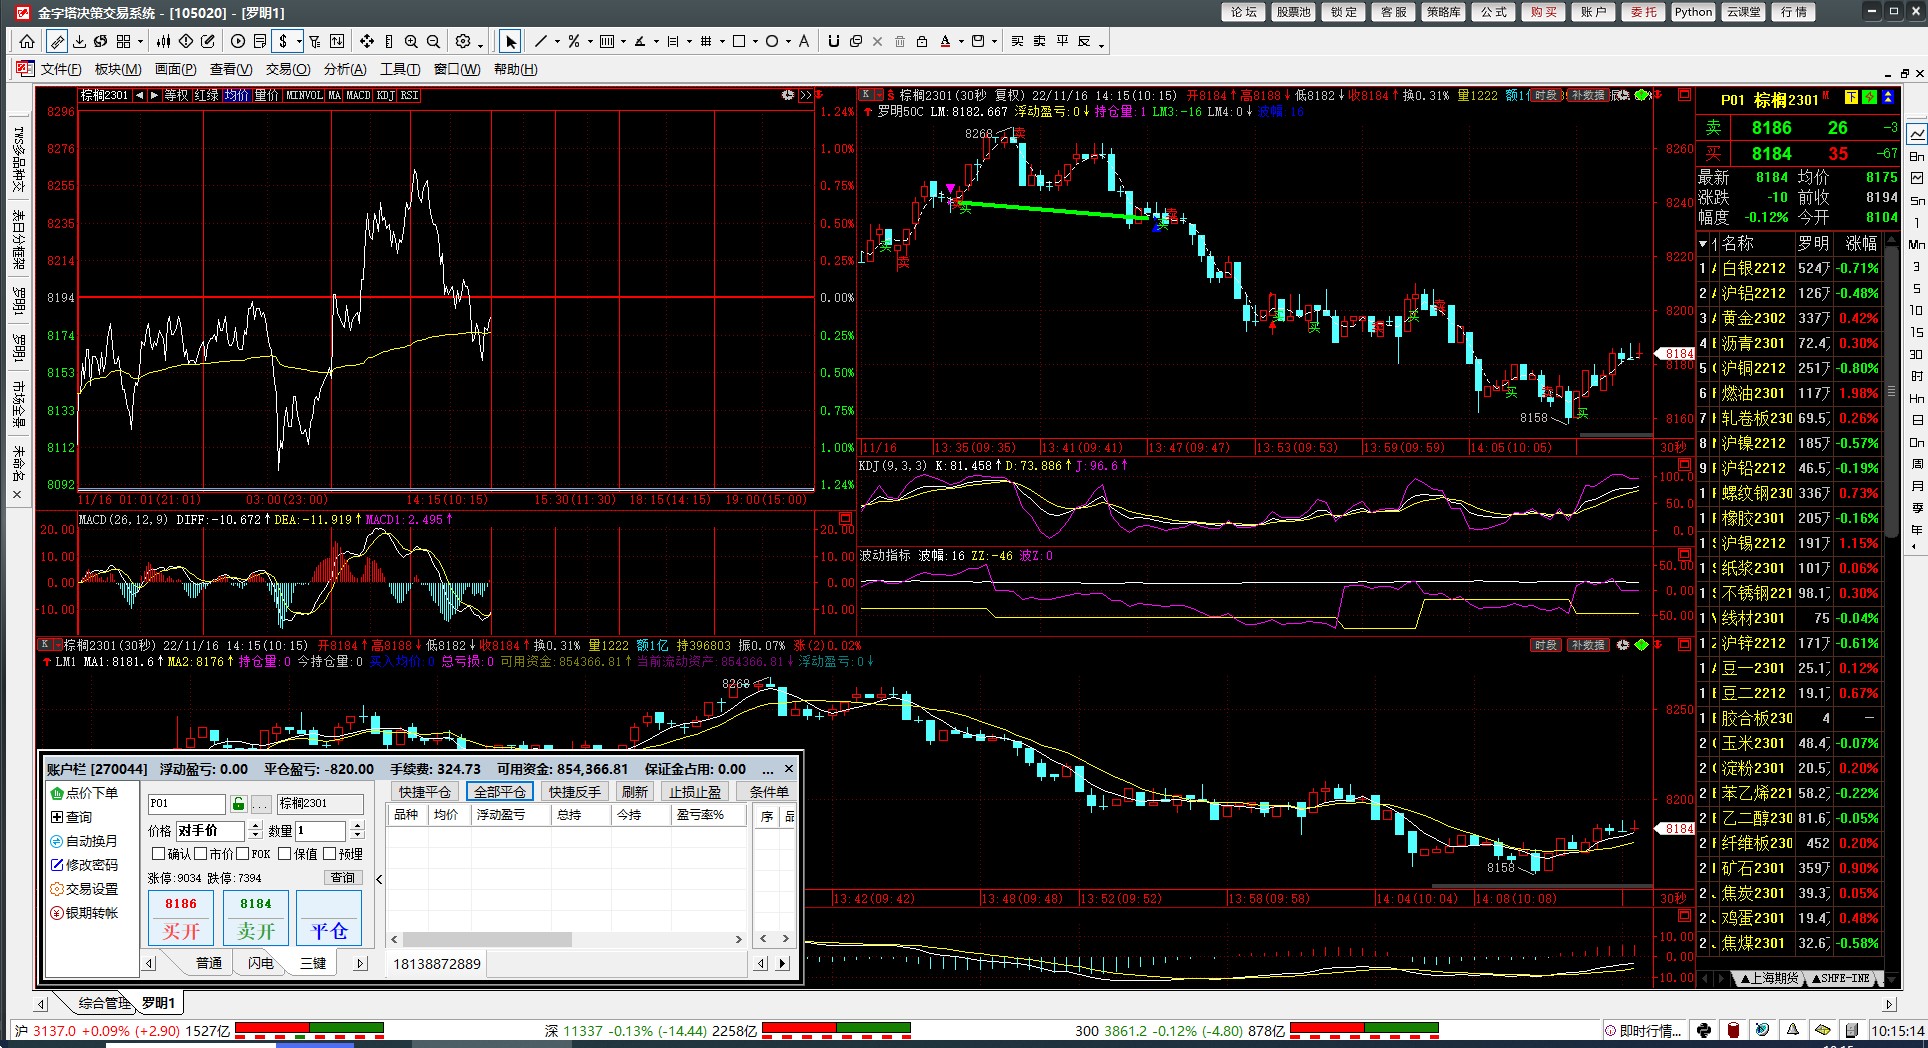This screenshot has height=1048, width=1928.
Task: Select the text annotation A tool
Action: [x=803, y=41]
